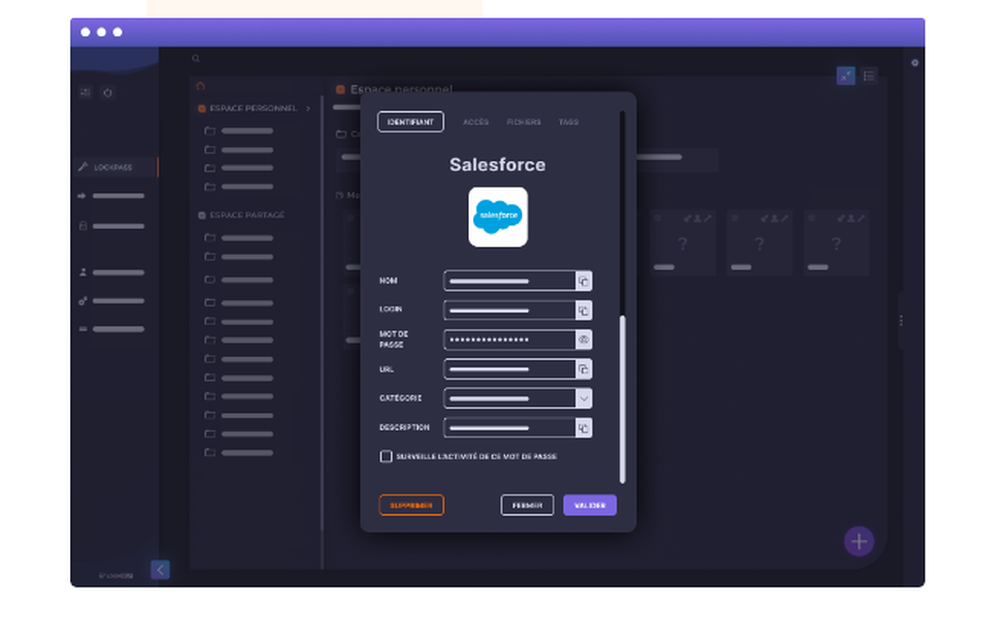
Task: Switch to list view icon
Action: [x=869, y=76]
